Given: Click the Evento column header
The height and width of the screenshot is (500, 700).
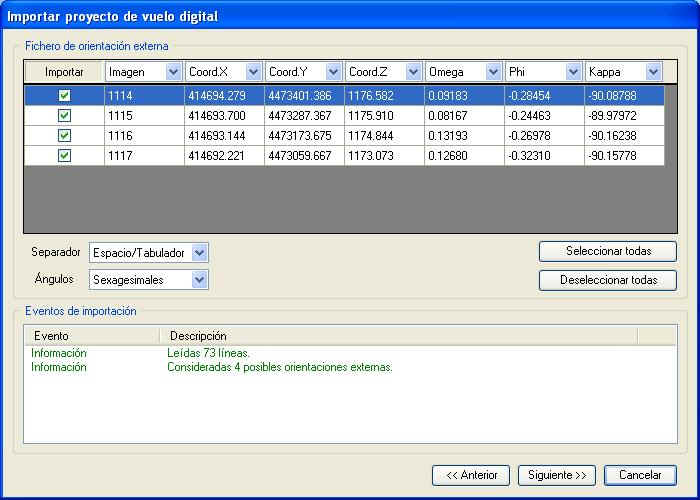Looking at the screenshot, I should tap(92, 336).
